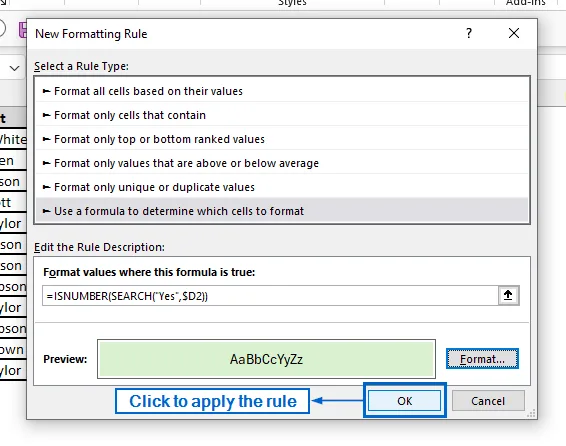Click the green AaBbCcYyZz preview box

pos(266,359)
